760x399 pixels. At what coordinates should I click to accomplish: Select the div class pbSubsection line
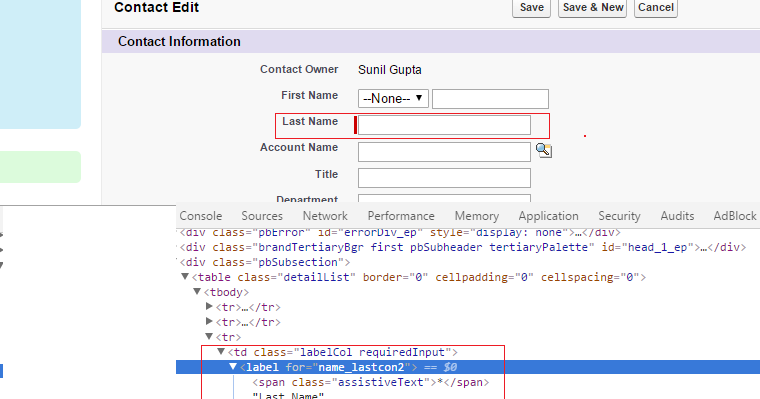coord(265,262)
